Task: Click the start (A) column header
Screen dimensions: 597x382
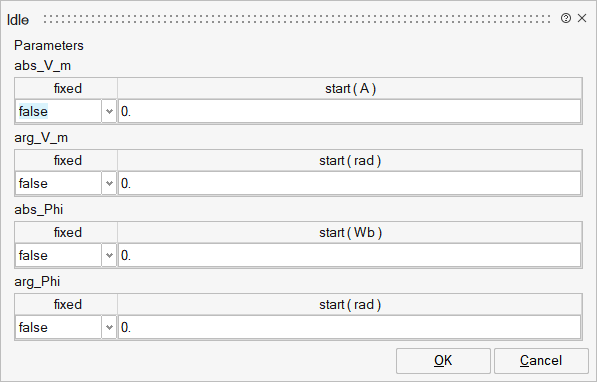Action: coord(350,88)
